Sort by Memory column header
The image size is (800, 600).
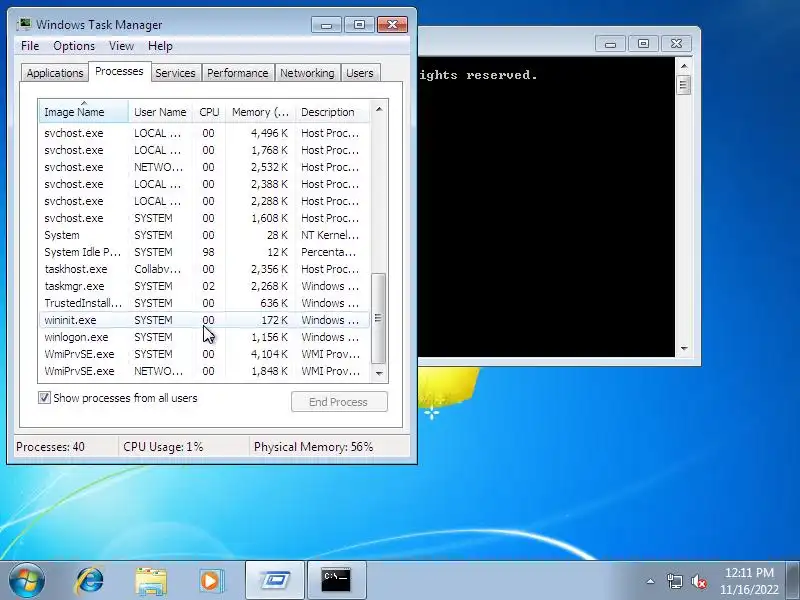(x=260, y=112)
